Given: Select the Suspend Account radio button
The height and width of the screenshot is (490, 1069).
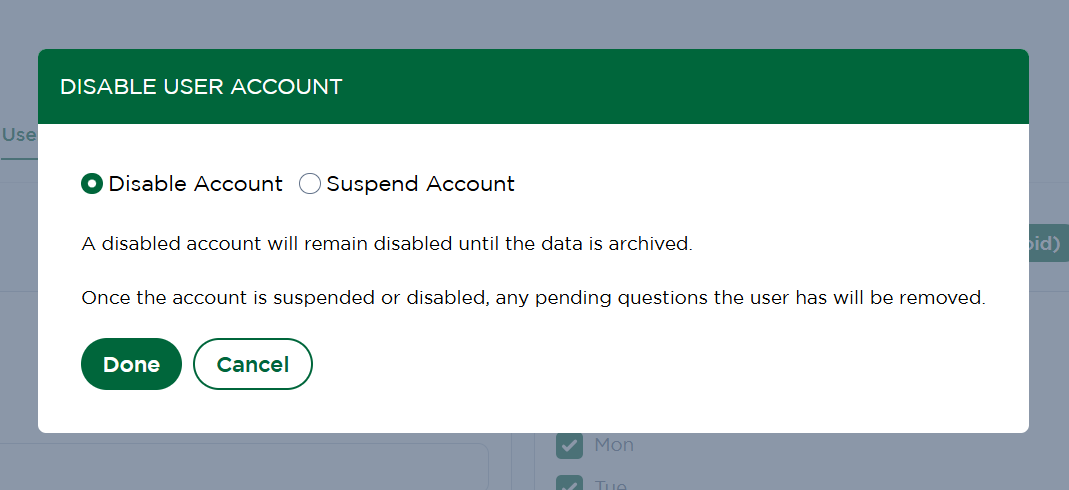Looking at the screenshot, I should (310, 184).
